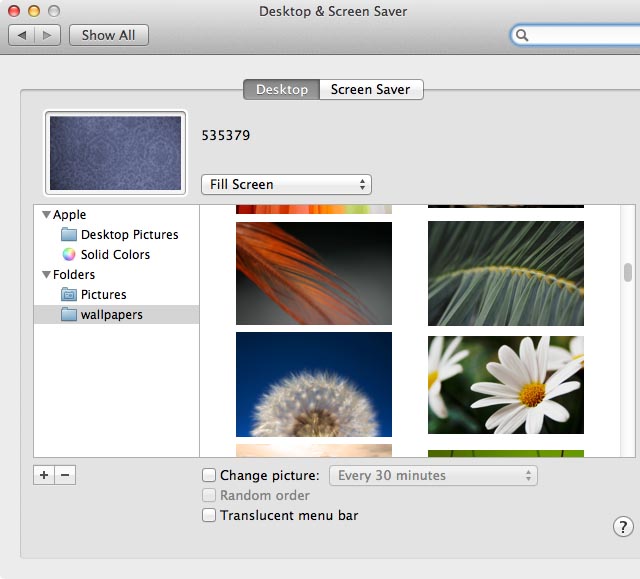
Task: Collapse the Folders section triangle
Action: 46,275
